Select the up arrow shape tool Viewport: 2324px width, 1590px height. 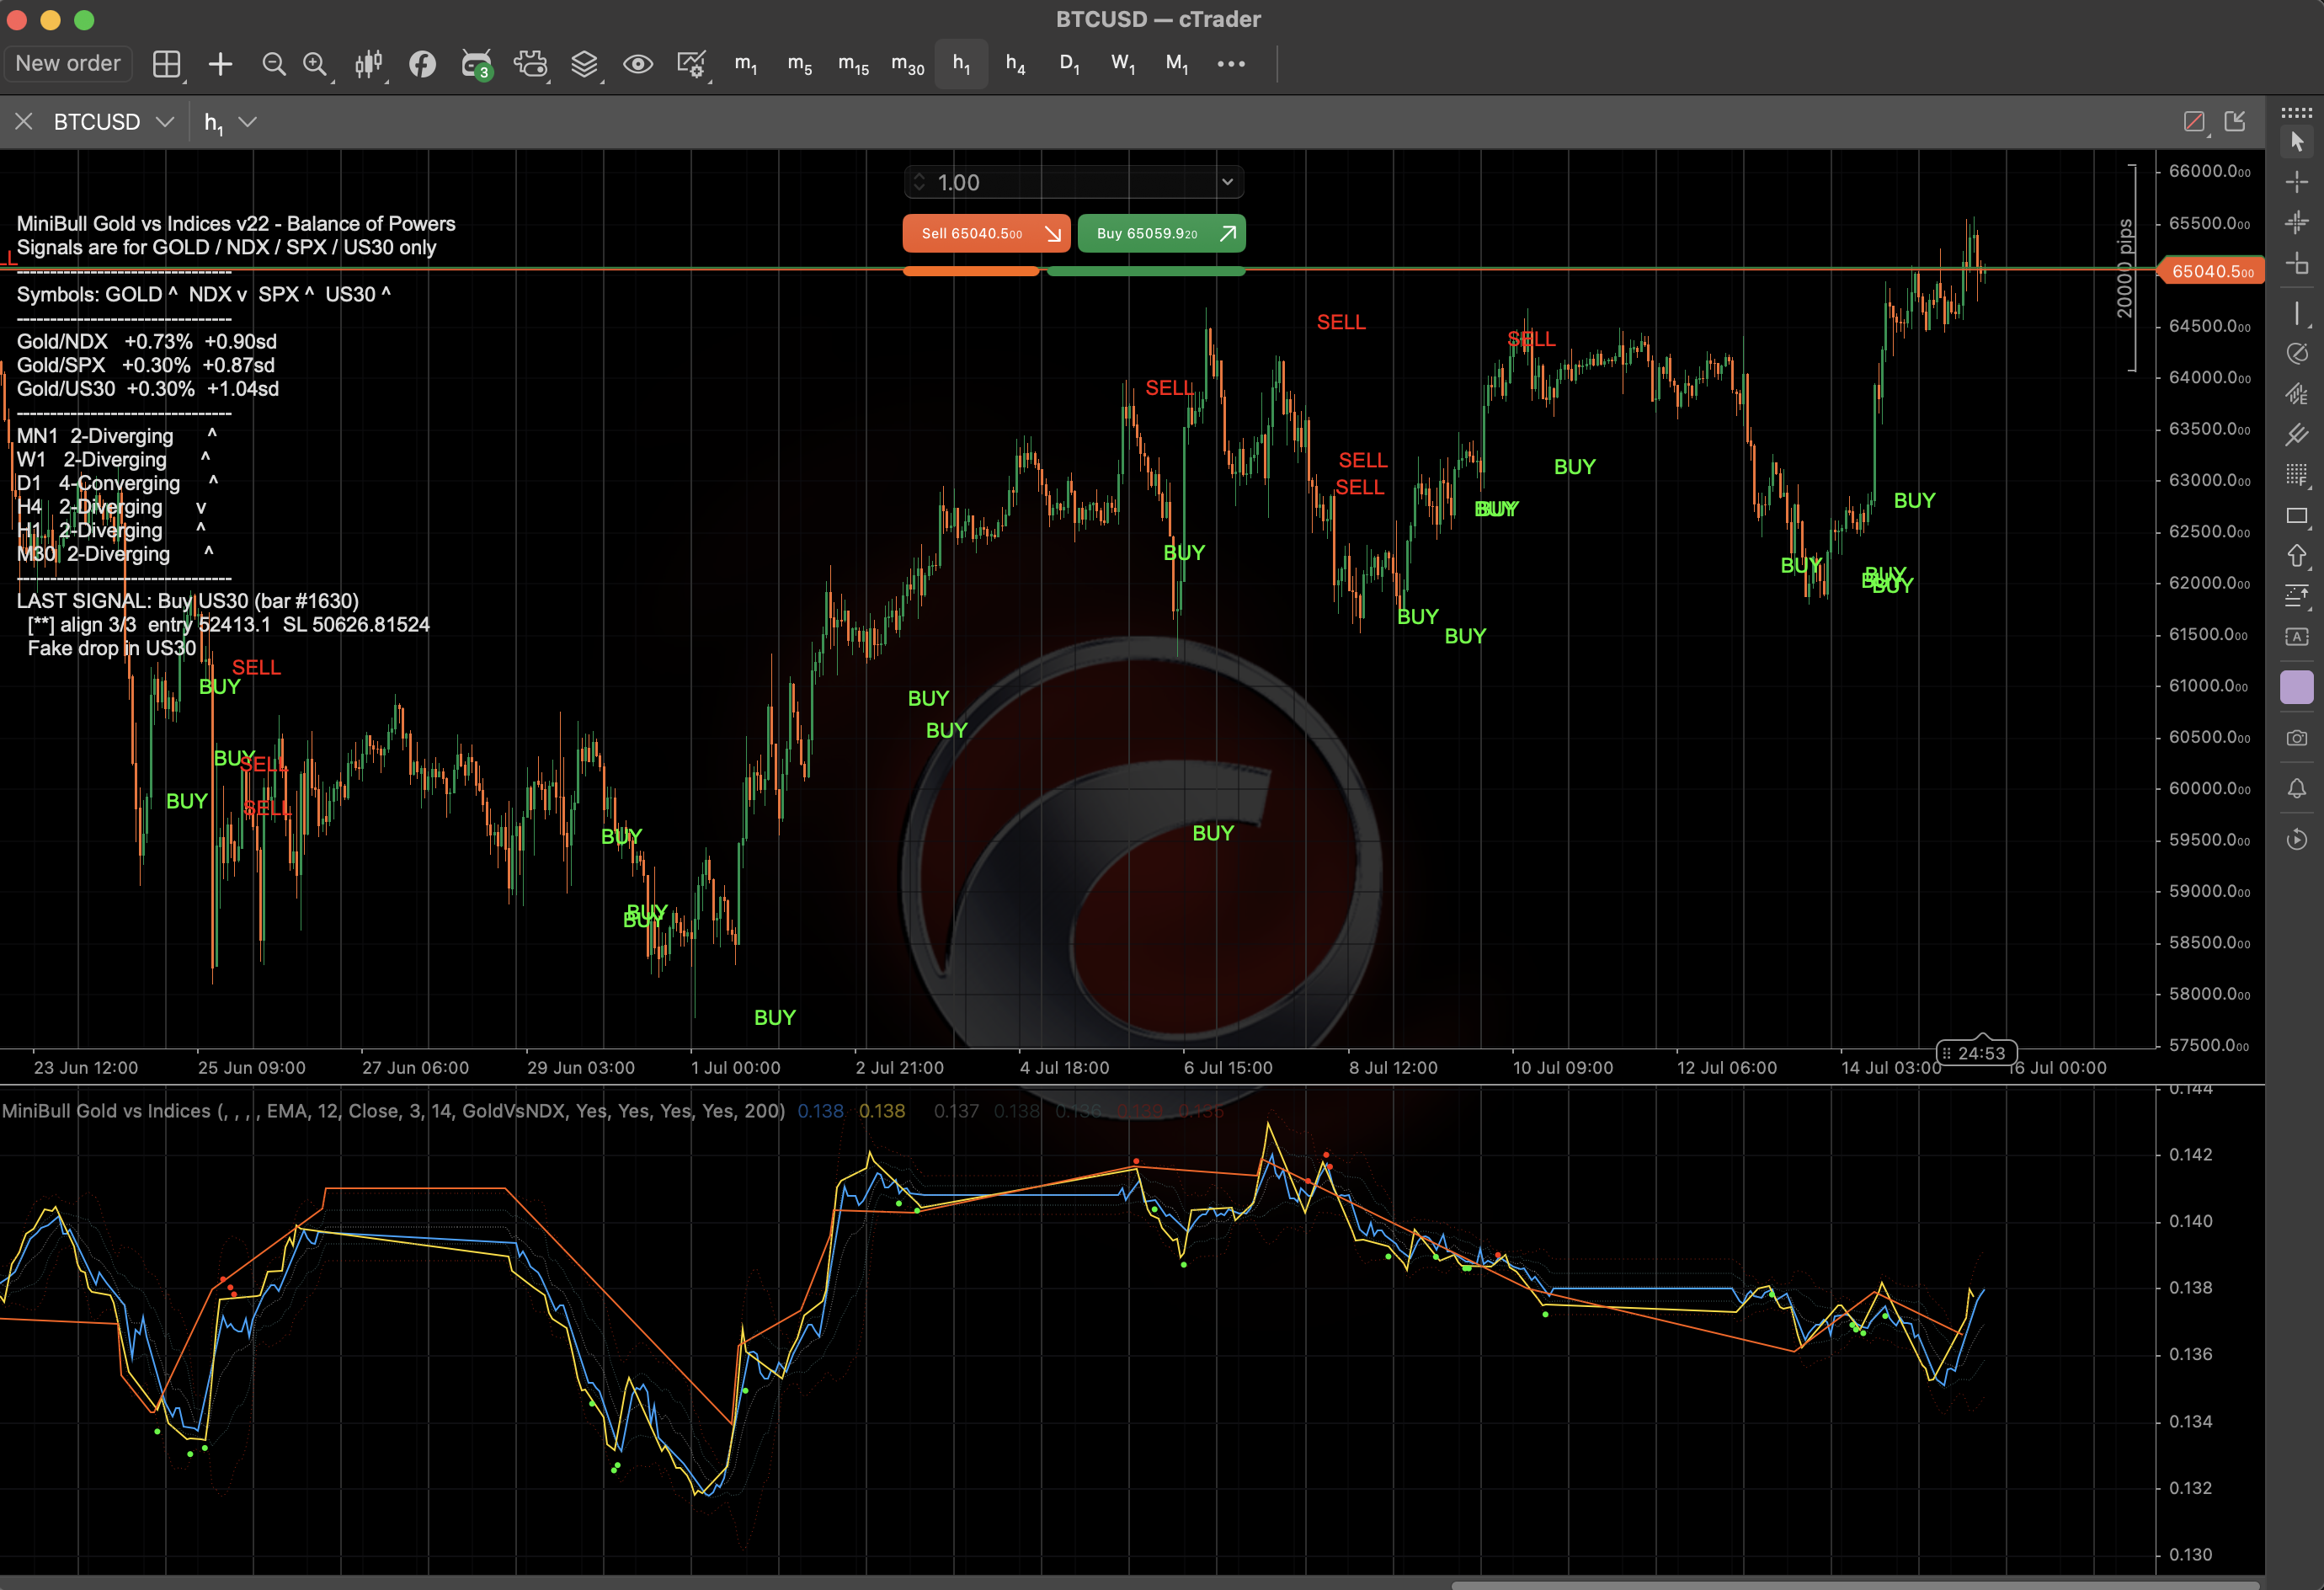click(2297, 556)
